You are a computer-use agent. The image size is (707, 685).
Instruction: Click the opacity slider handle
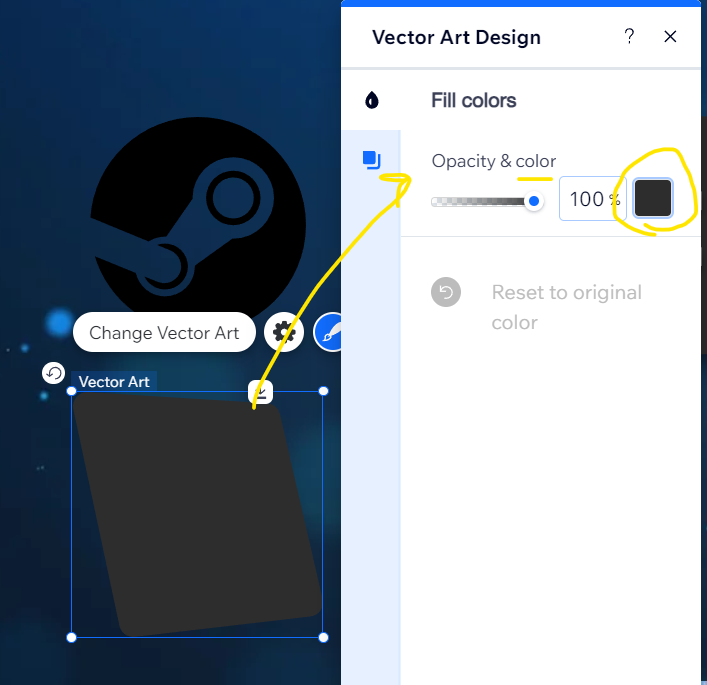(533, 201)
